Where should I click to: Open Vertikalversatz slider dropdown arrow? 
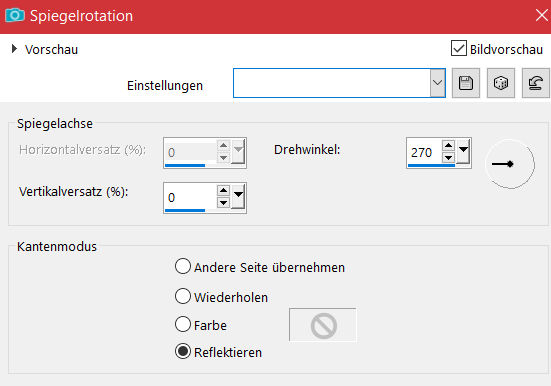239,196
